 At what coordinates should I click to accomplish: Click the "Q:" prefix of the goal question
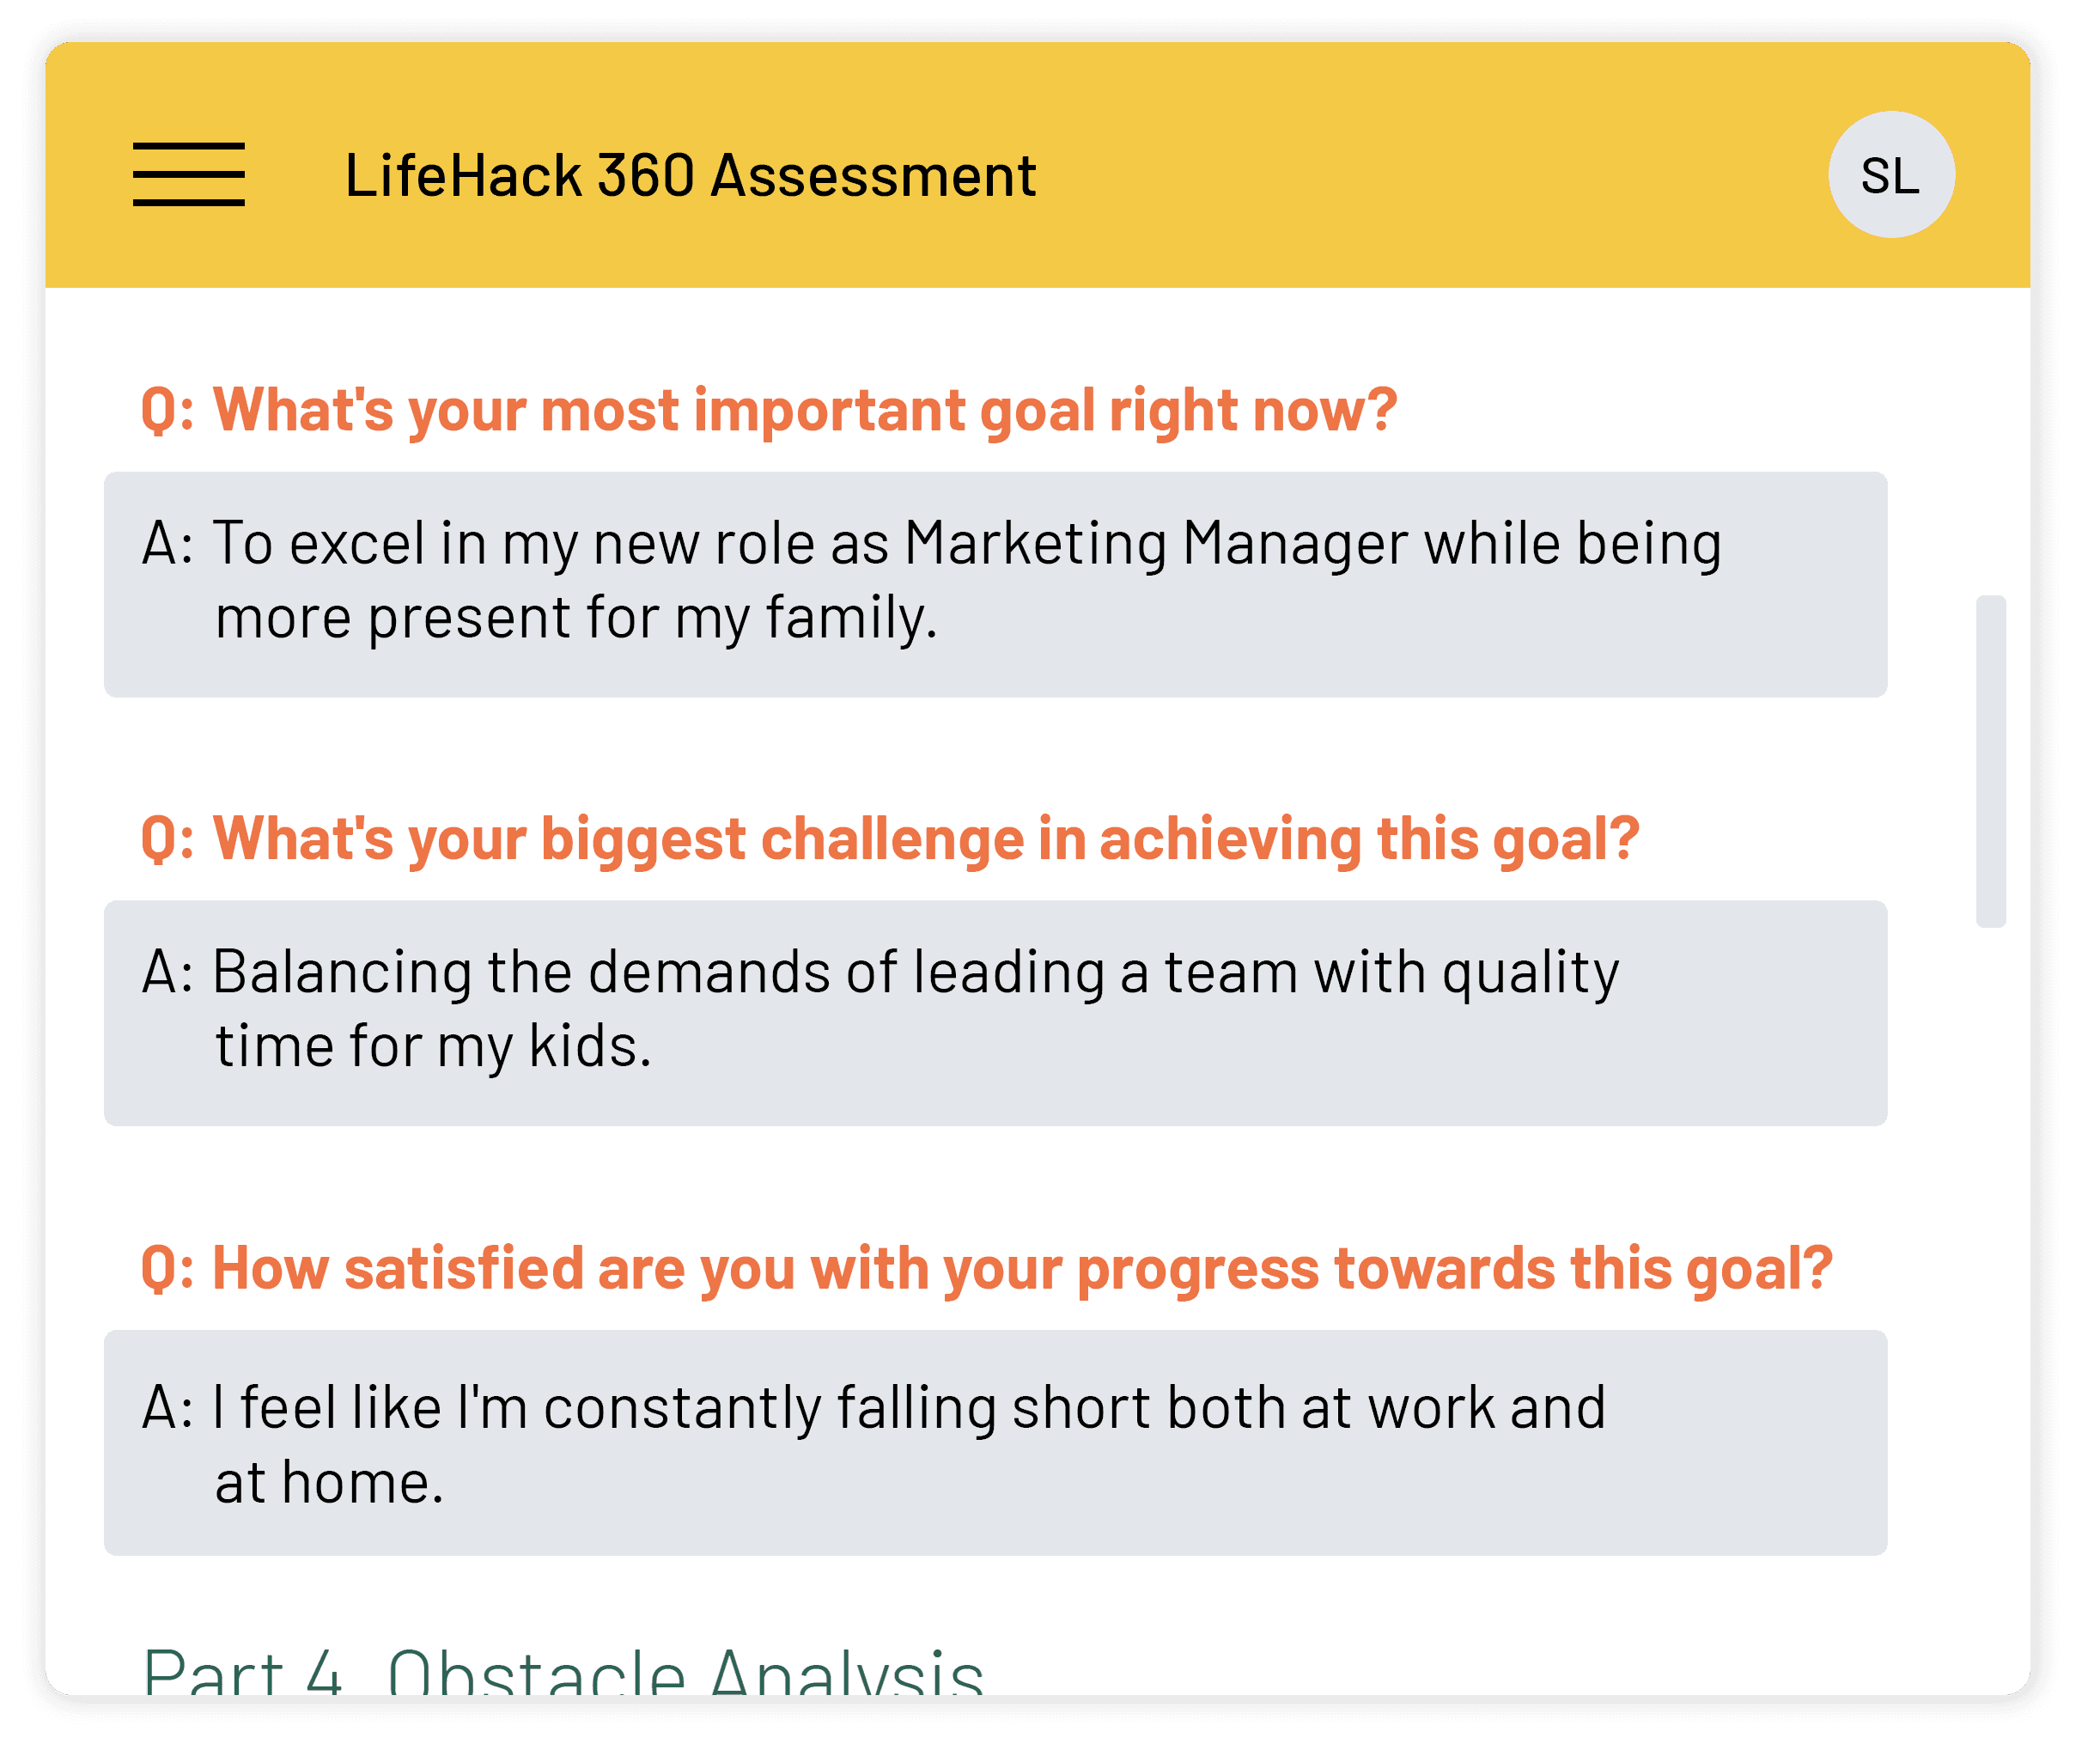pos(167,410)
